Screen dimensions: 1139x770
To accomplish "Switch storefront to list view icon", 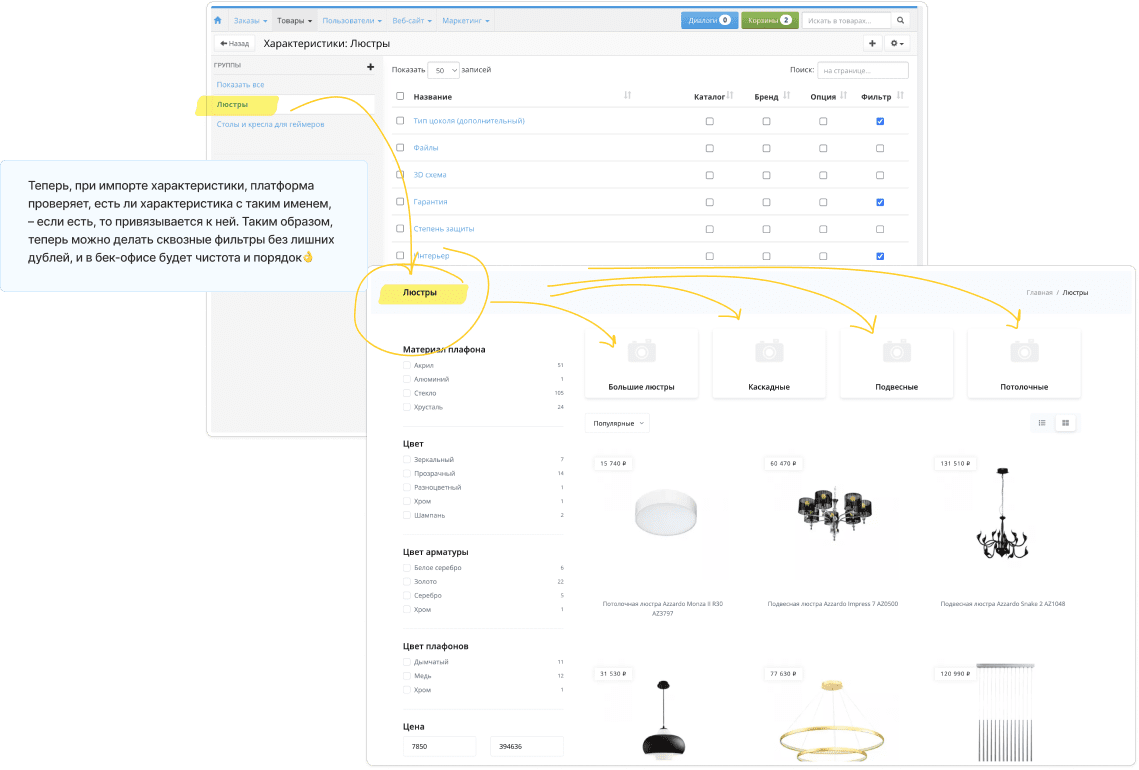I will tap(1042, 424).
